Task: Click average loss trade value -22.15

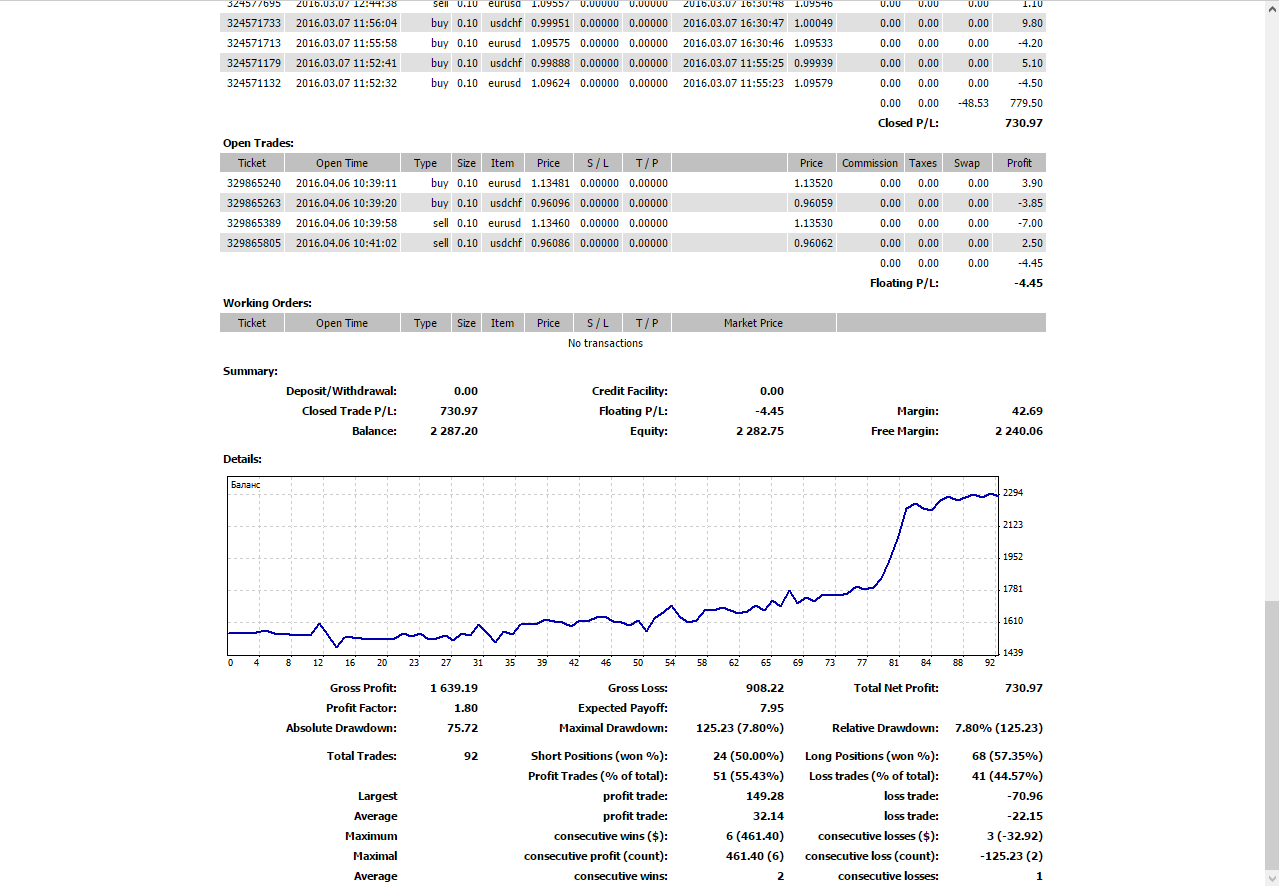Action: pyautogui.click(x=1026, y=816)
